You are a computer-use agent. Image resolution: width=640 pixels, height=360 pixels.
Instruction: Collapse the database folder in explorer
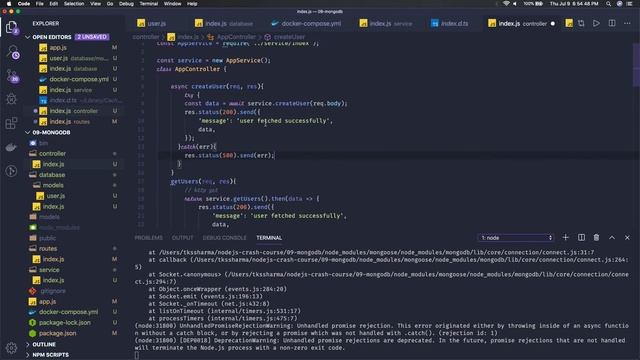coord(52,175)
